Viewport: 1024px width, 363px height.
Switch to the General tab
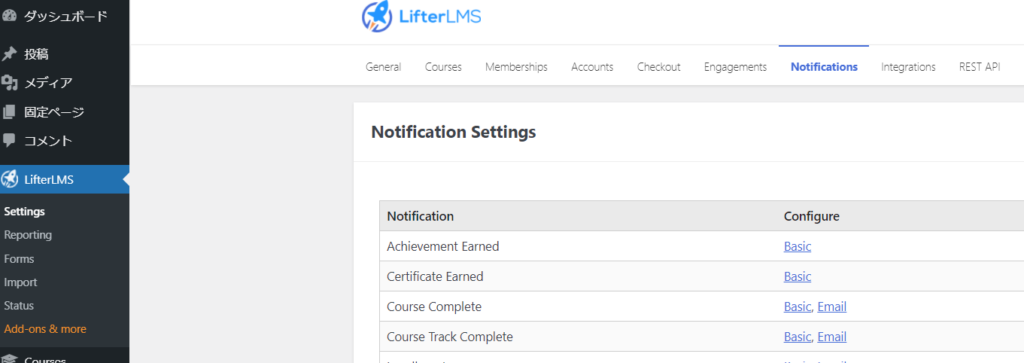[x=383, y=67]
